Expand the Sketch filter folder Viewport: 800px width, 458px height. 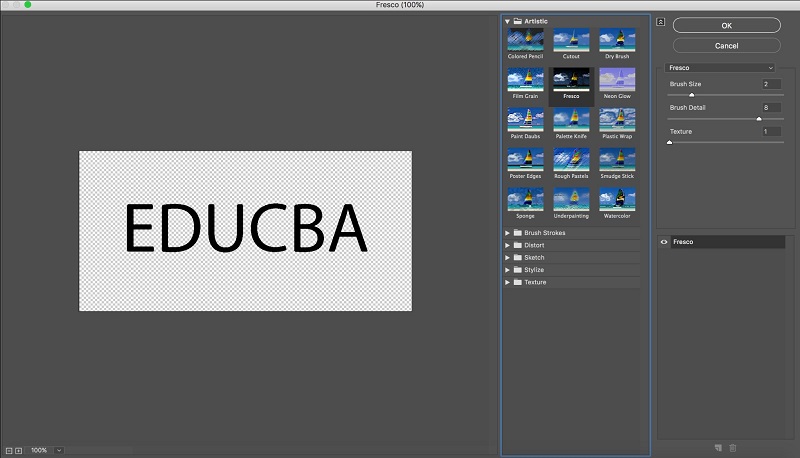[x=507, y=258]
